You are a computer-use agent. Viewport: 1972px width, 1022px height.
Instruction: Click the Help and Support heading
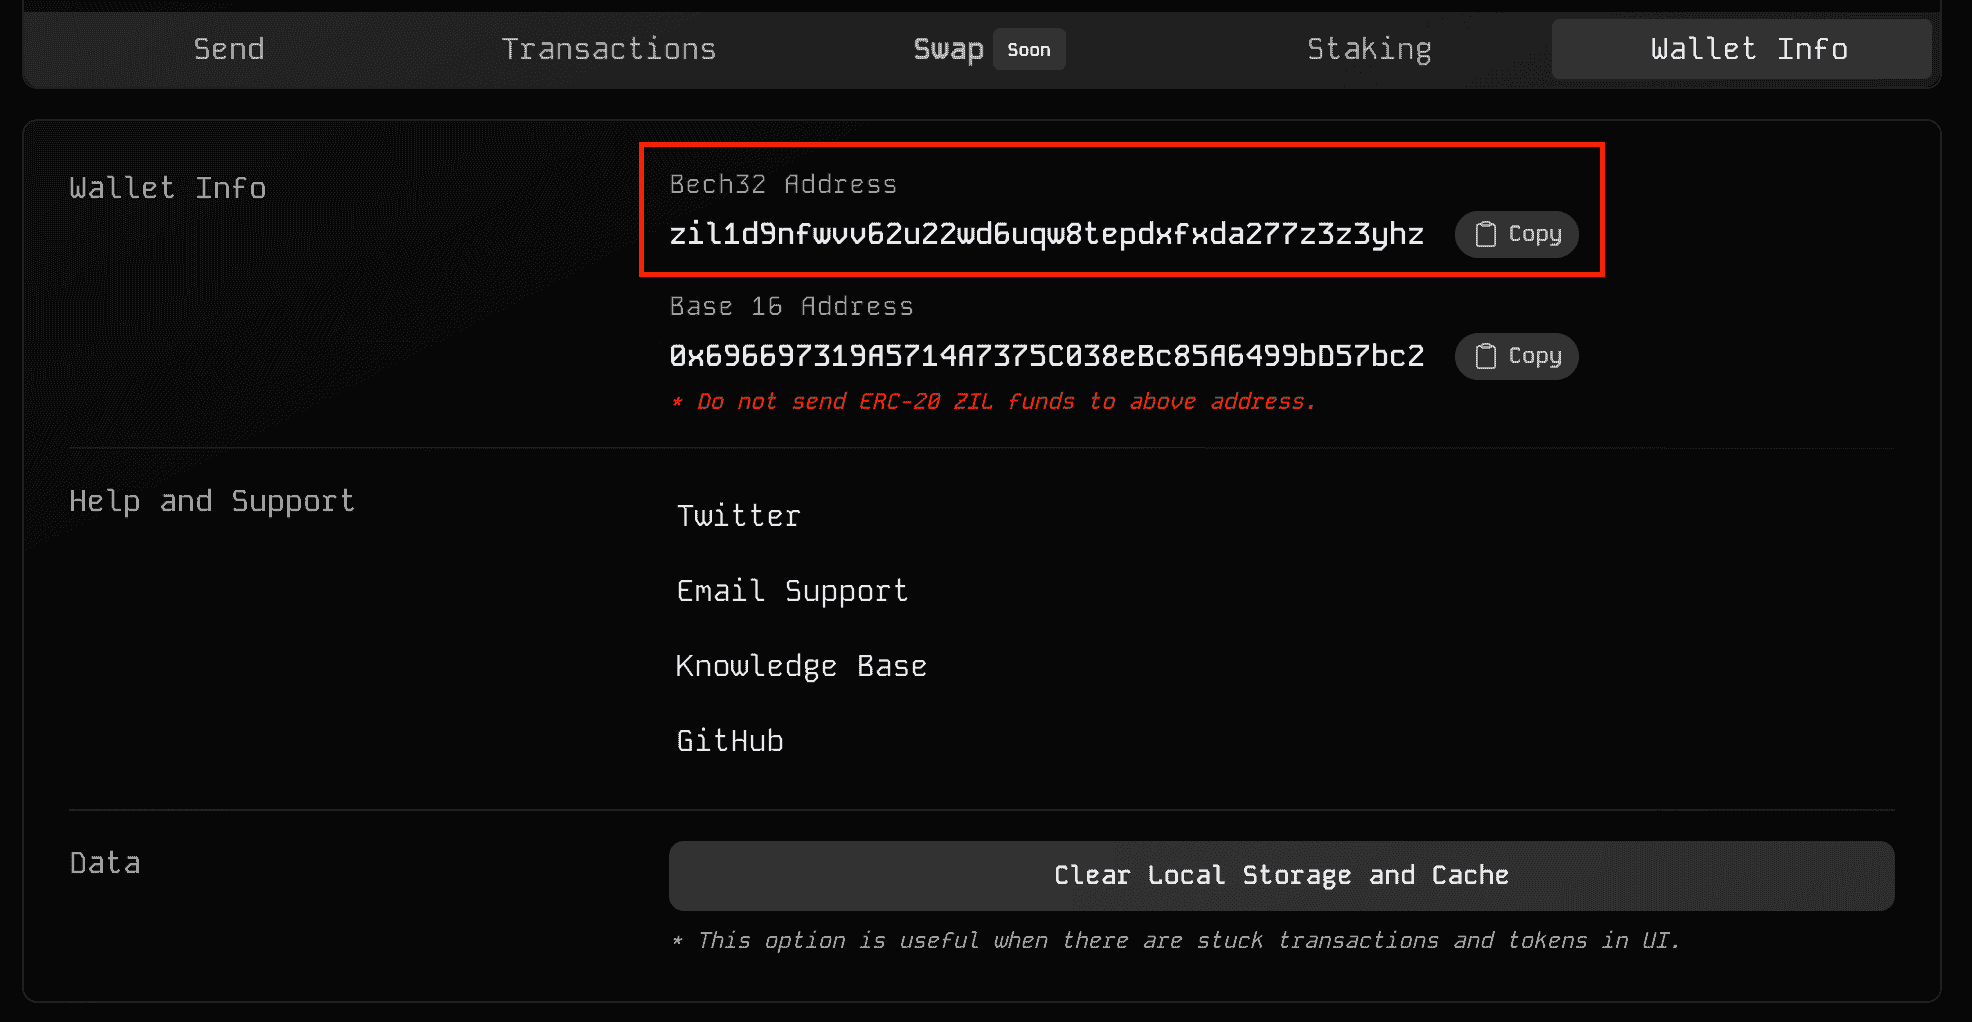(212, 501)
